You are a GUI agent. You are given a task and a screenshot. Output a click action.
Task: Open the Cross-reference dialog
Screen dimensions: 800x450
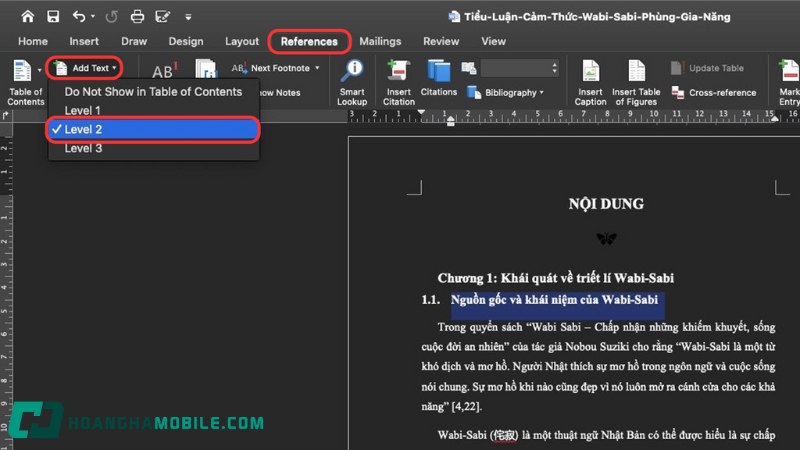[714, 92]
